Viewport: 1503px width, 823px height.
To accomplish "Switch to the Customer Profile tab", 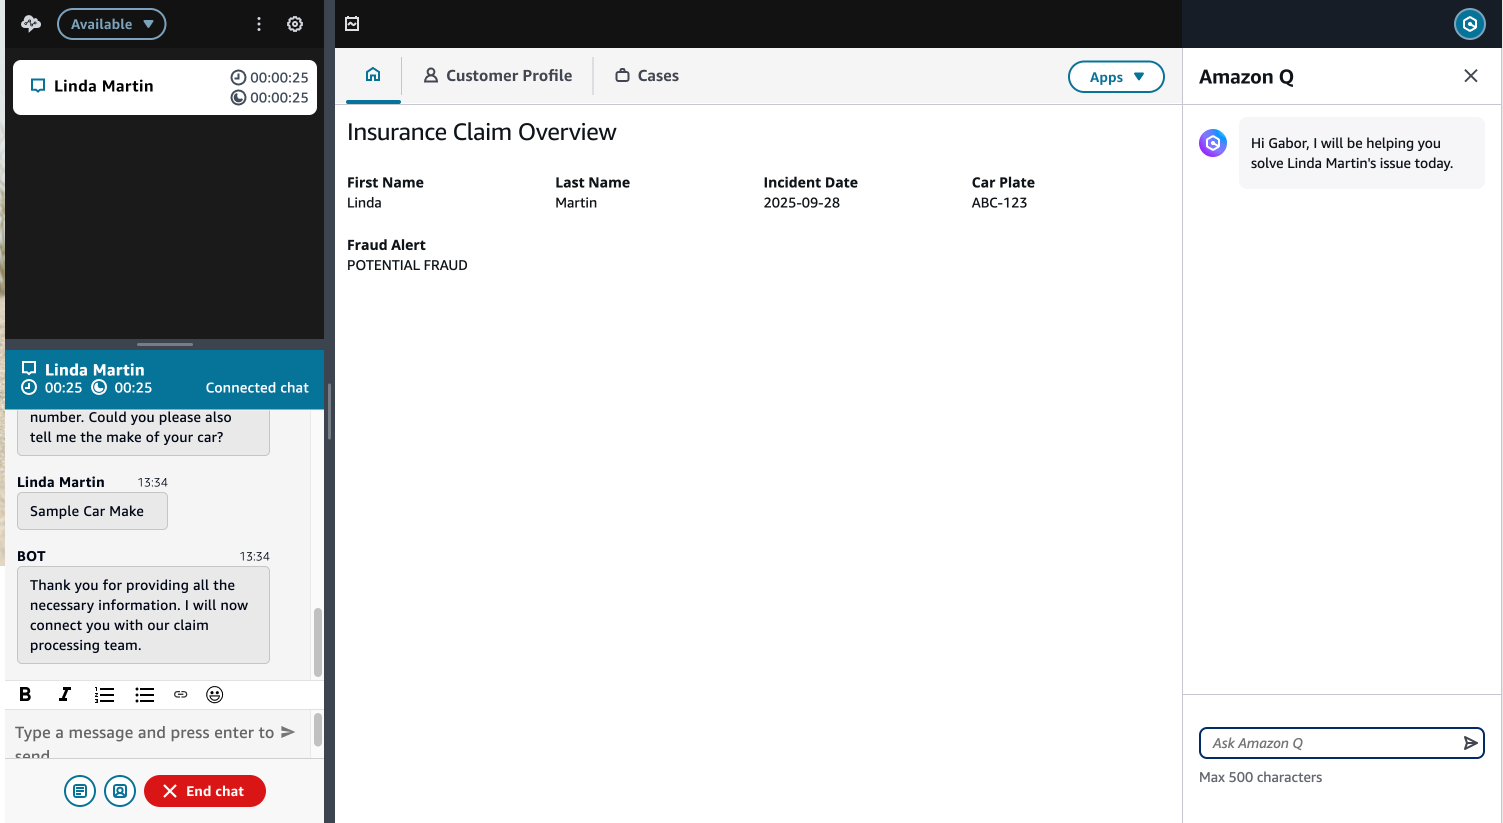I will click(x=498, y=75).
